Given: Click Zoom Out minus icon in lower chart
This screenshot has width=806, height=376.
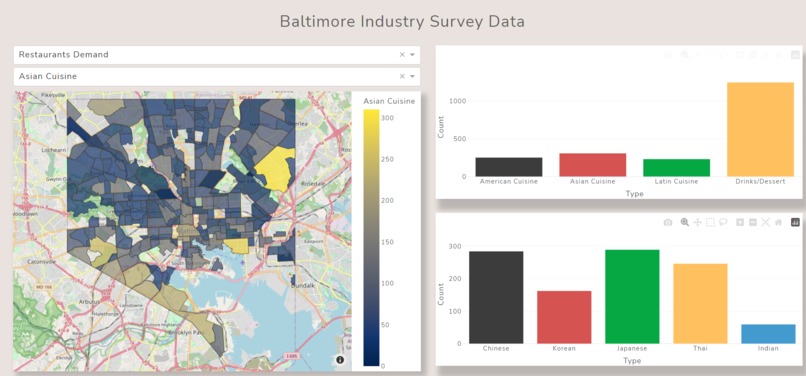Looking at the screenshot, I should (753, 222).
